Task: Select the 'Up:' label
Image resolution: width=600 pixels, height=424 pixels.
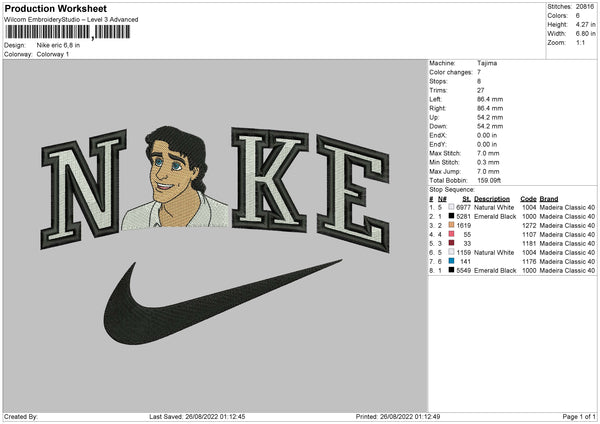Action: coord(434,117)
